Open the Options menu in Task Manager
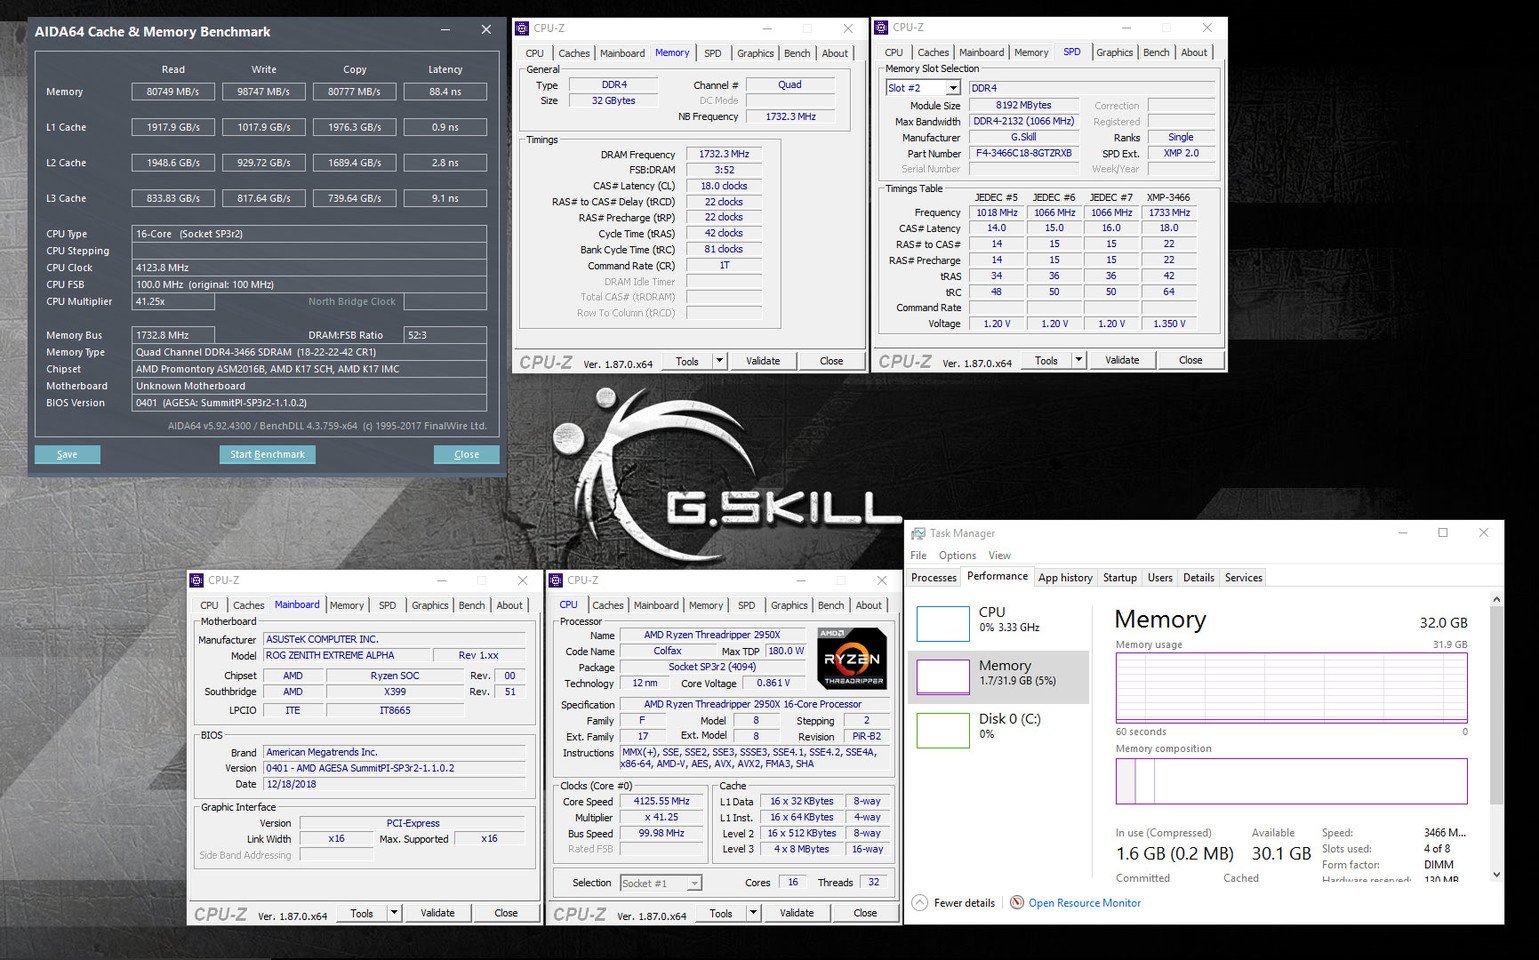This screenshot has height=960, width=1539. (x=957, y=555)
